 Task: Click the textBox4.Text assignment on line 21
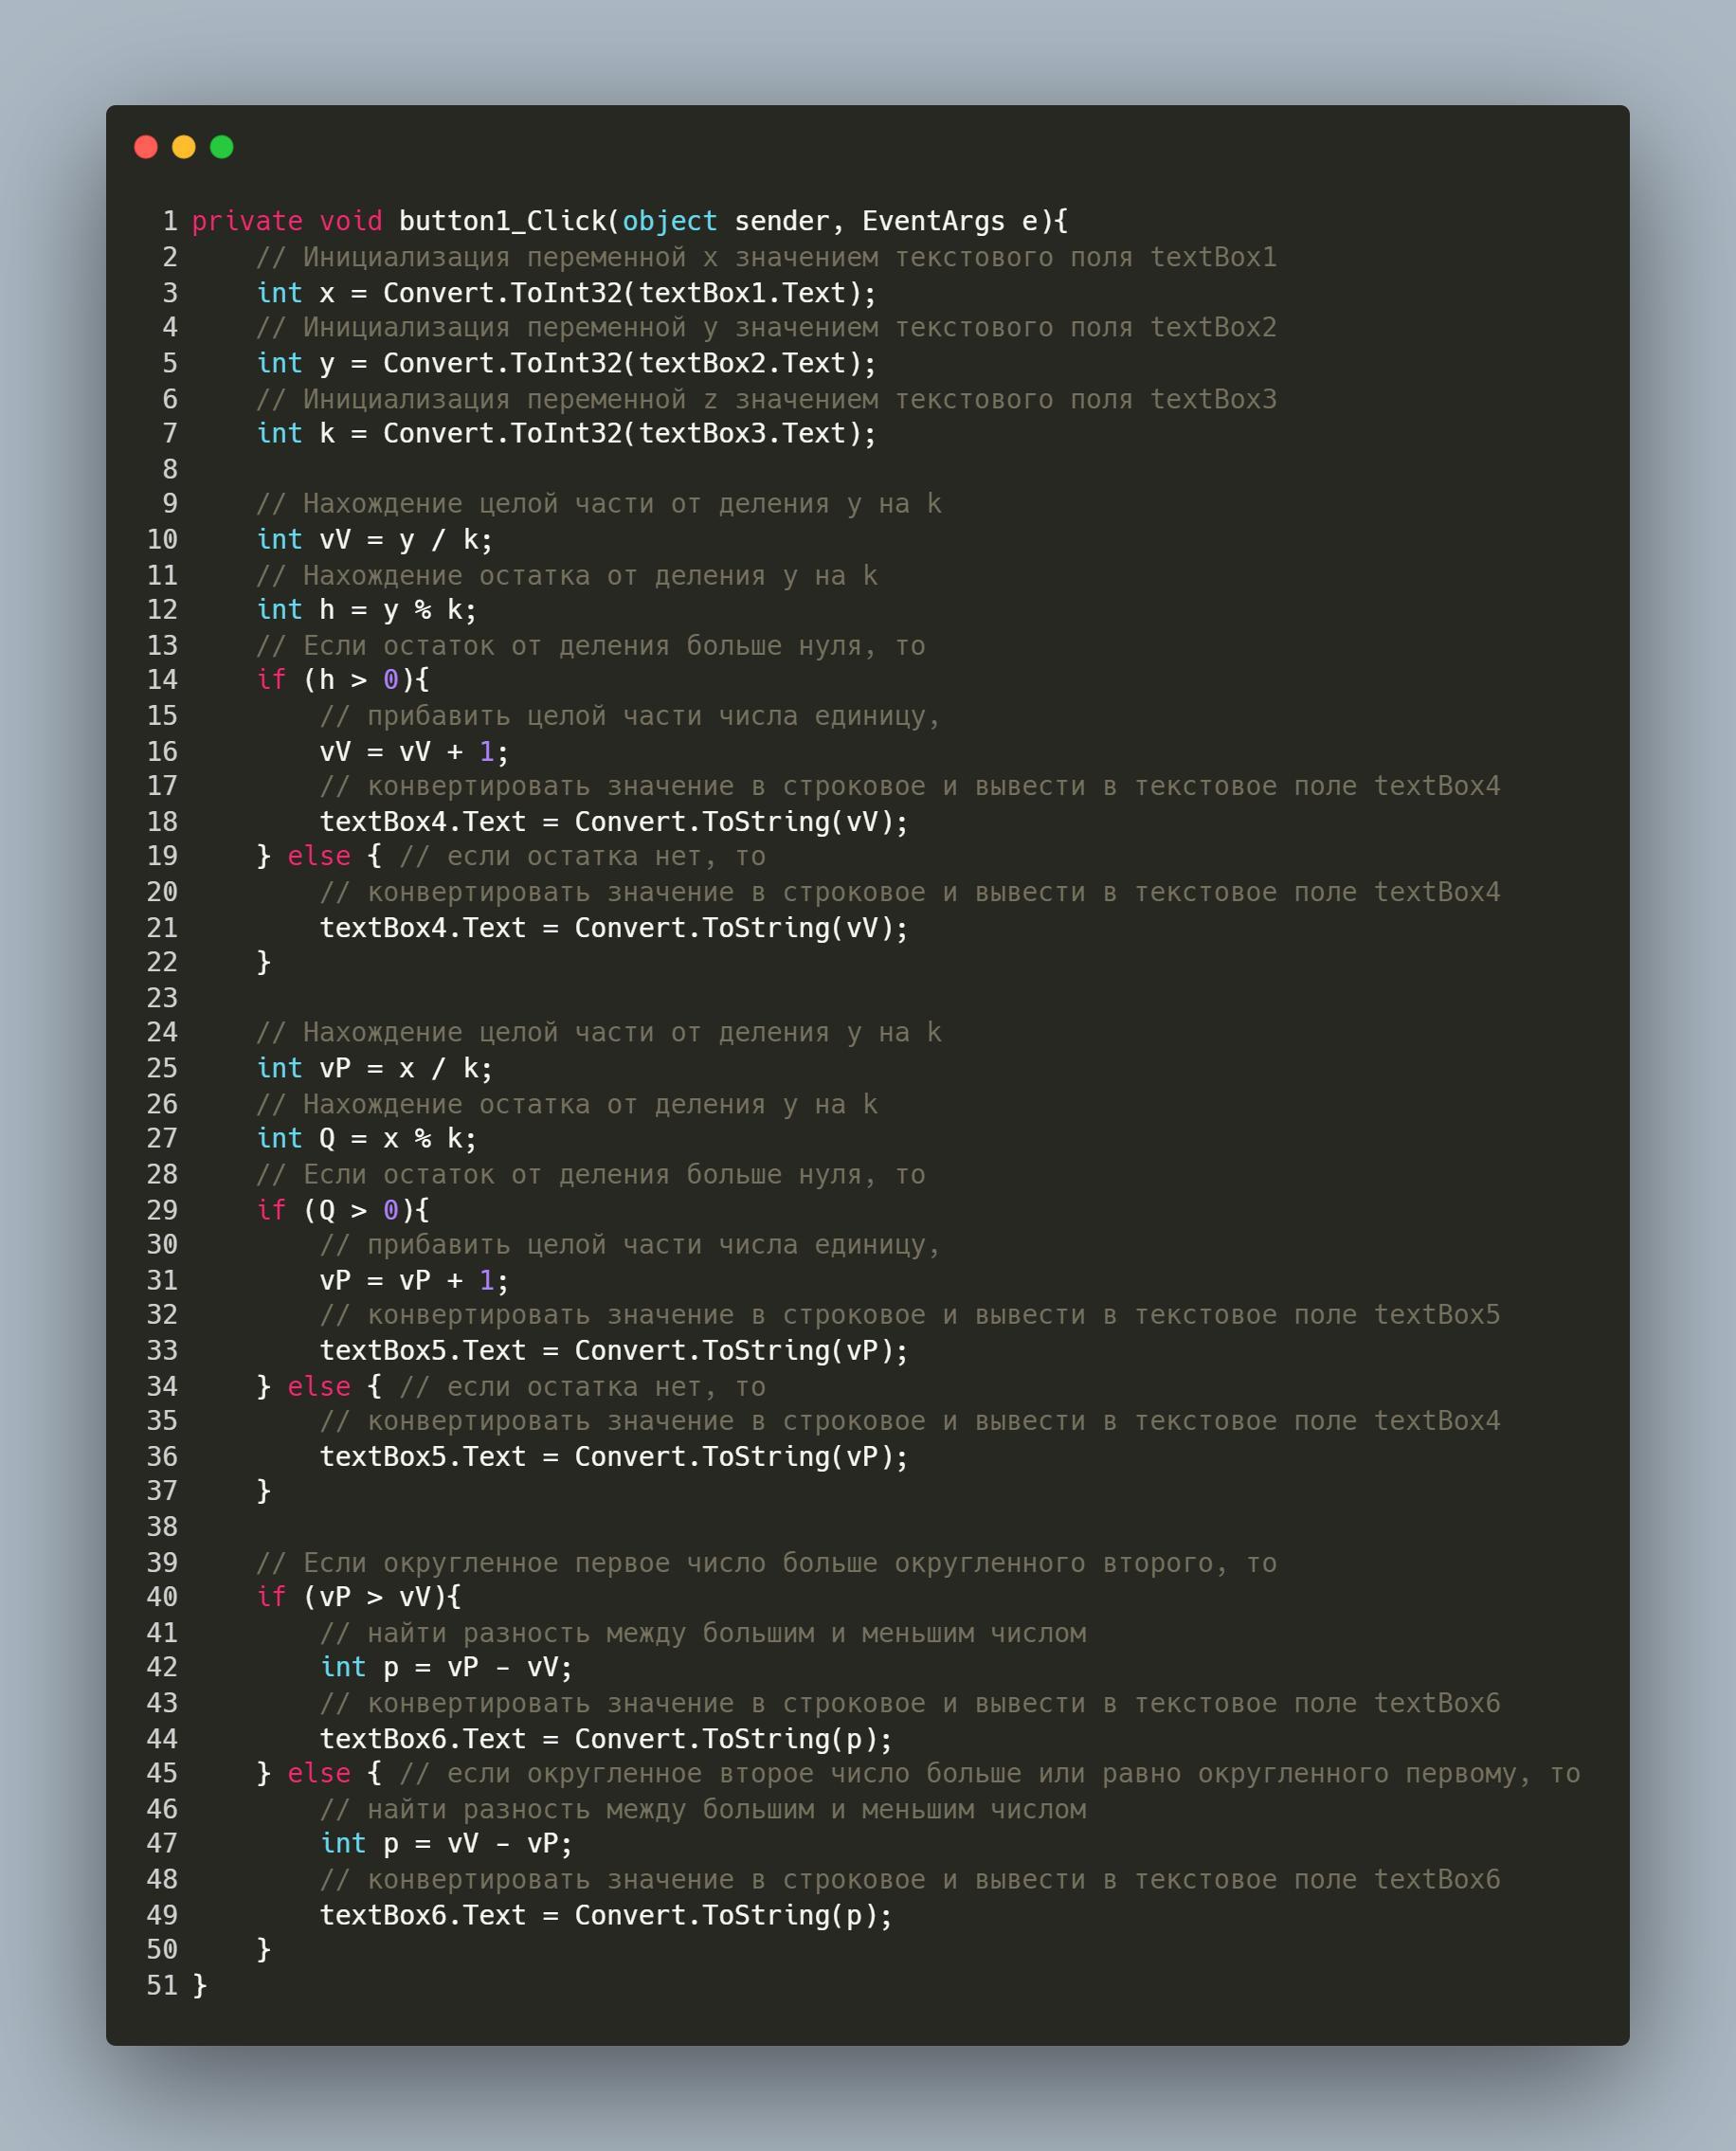coord(614,927)
